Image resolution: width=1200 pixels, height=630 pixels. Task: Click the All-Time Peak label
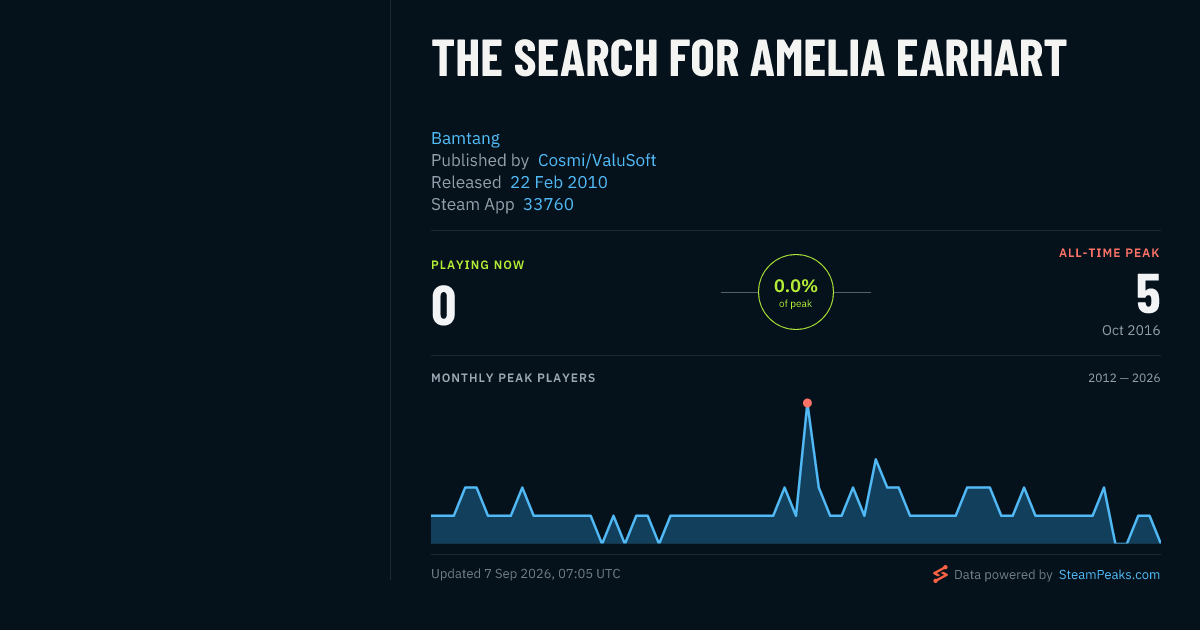click(x=1110, y=253)
